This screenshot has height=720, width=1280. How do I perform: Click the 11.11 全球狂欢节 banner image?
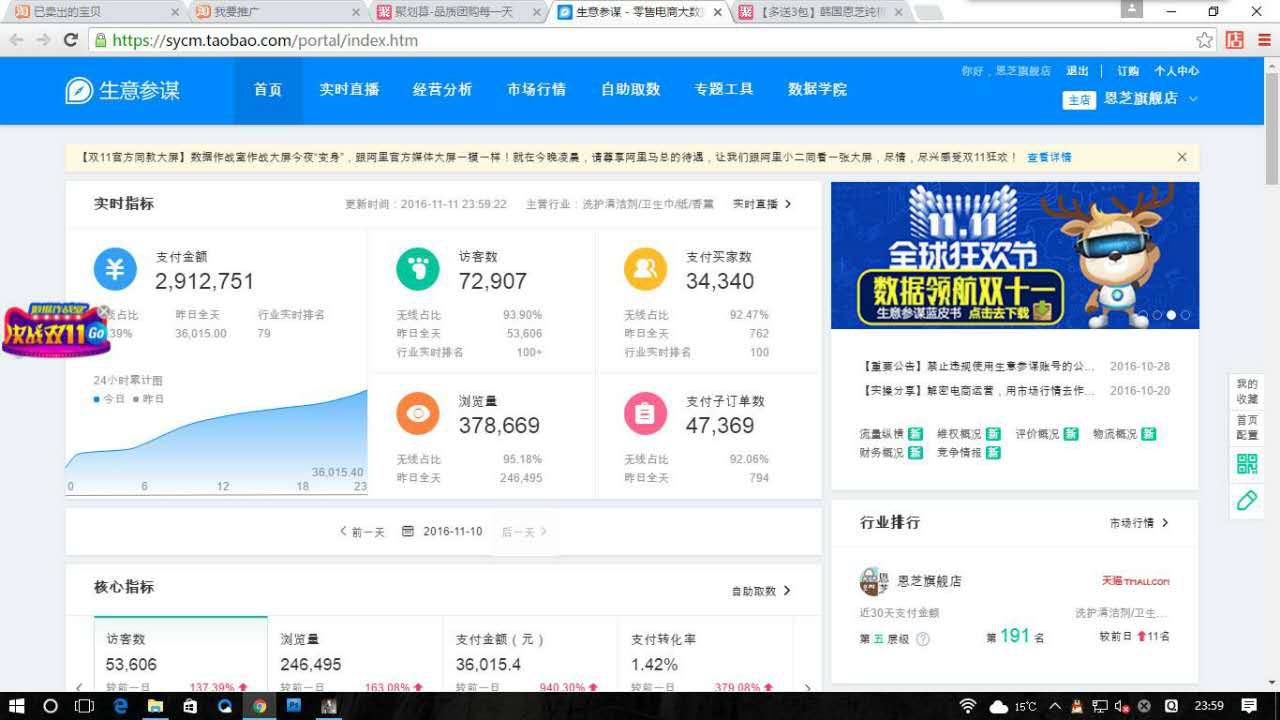[x=1015, y=255]
